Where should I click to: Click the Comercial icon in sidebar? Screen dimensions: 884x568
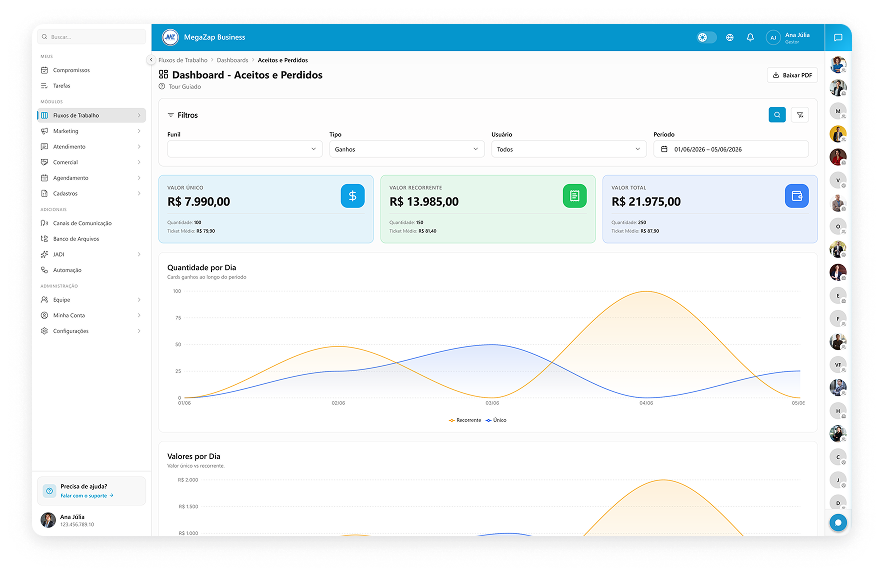(x=45, y=162)
